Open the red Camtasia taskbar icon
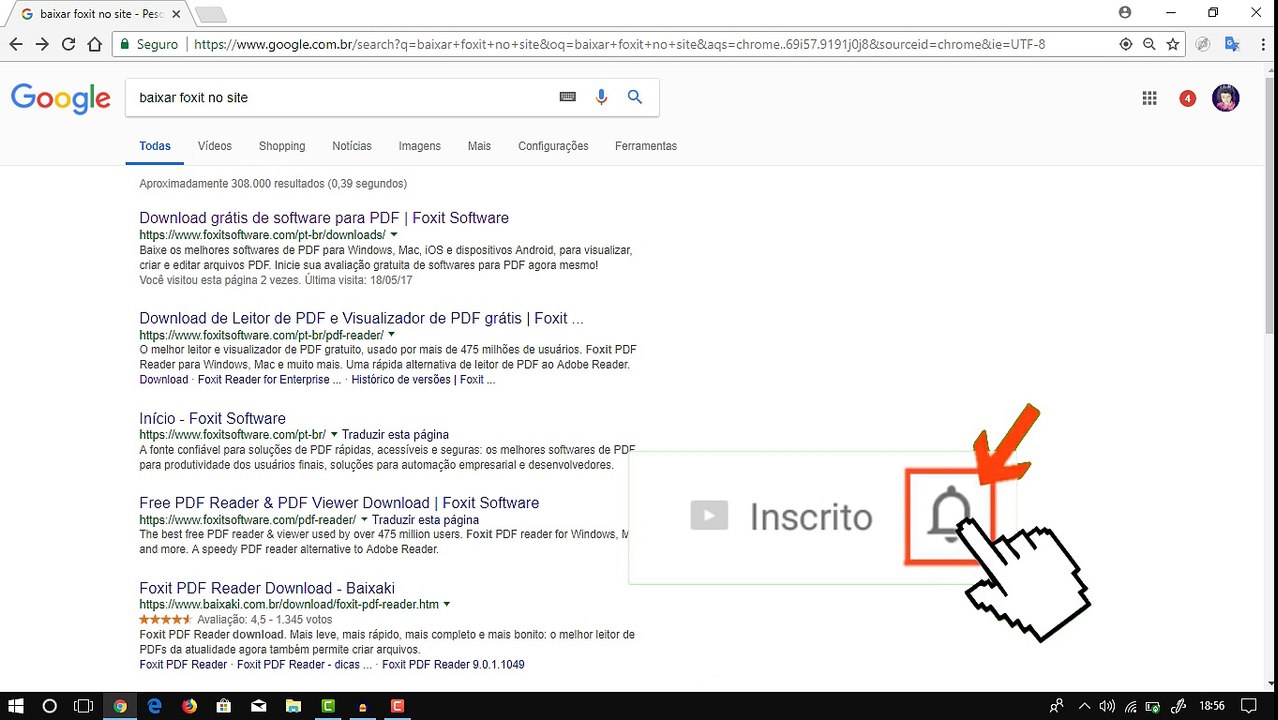Image resolution: width=1278 pixels, height=720 pixels. pyautogui.click(x=397, y=706)
